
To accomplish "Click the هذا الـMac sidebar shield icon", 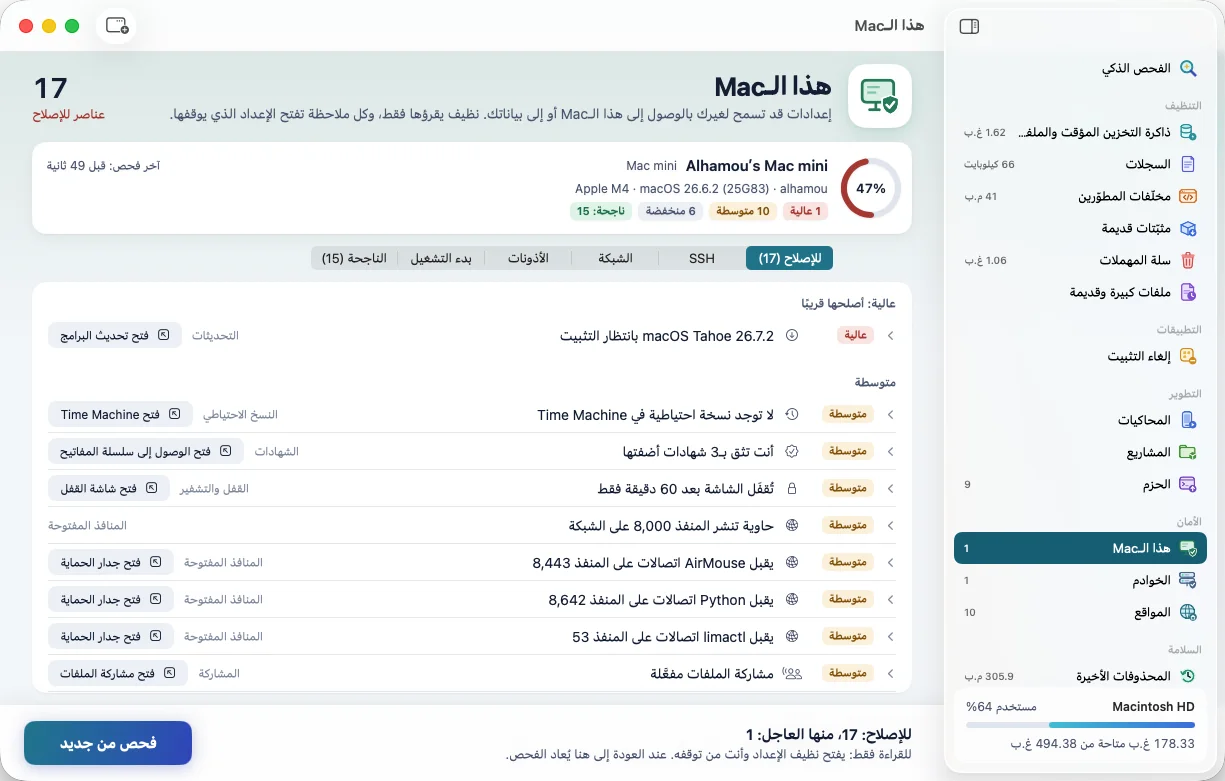I will pos(1188,548).
